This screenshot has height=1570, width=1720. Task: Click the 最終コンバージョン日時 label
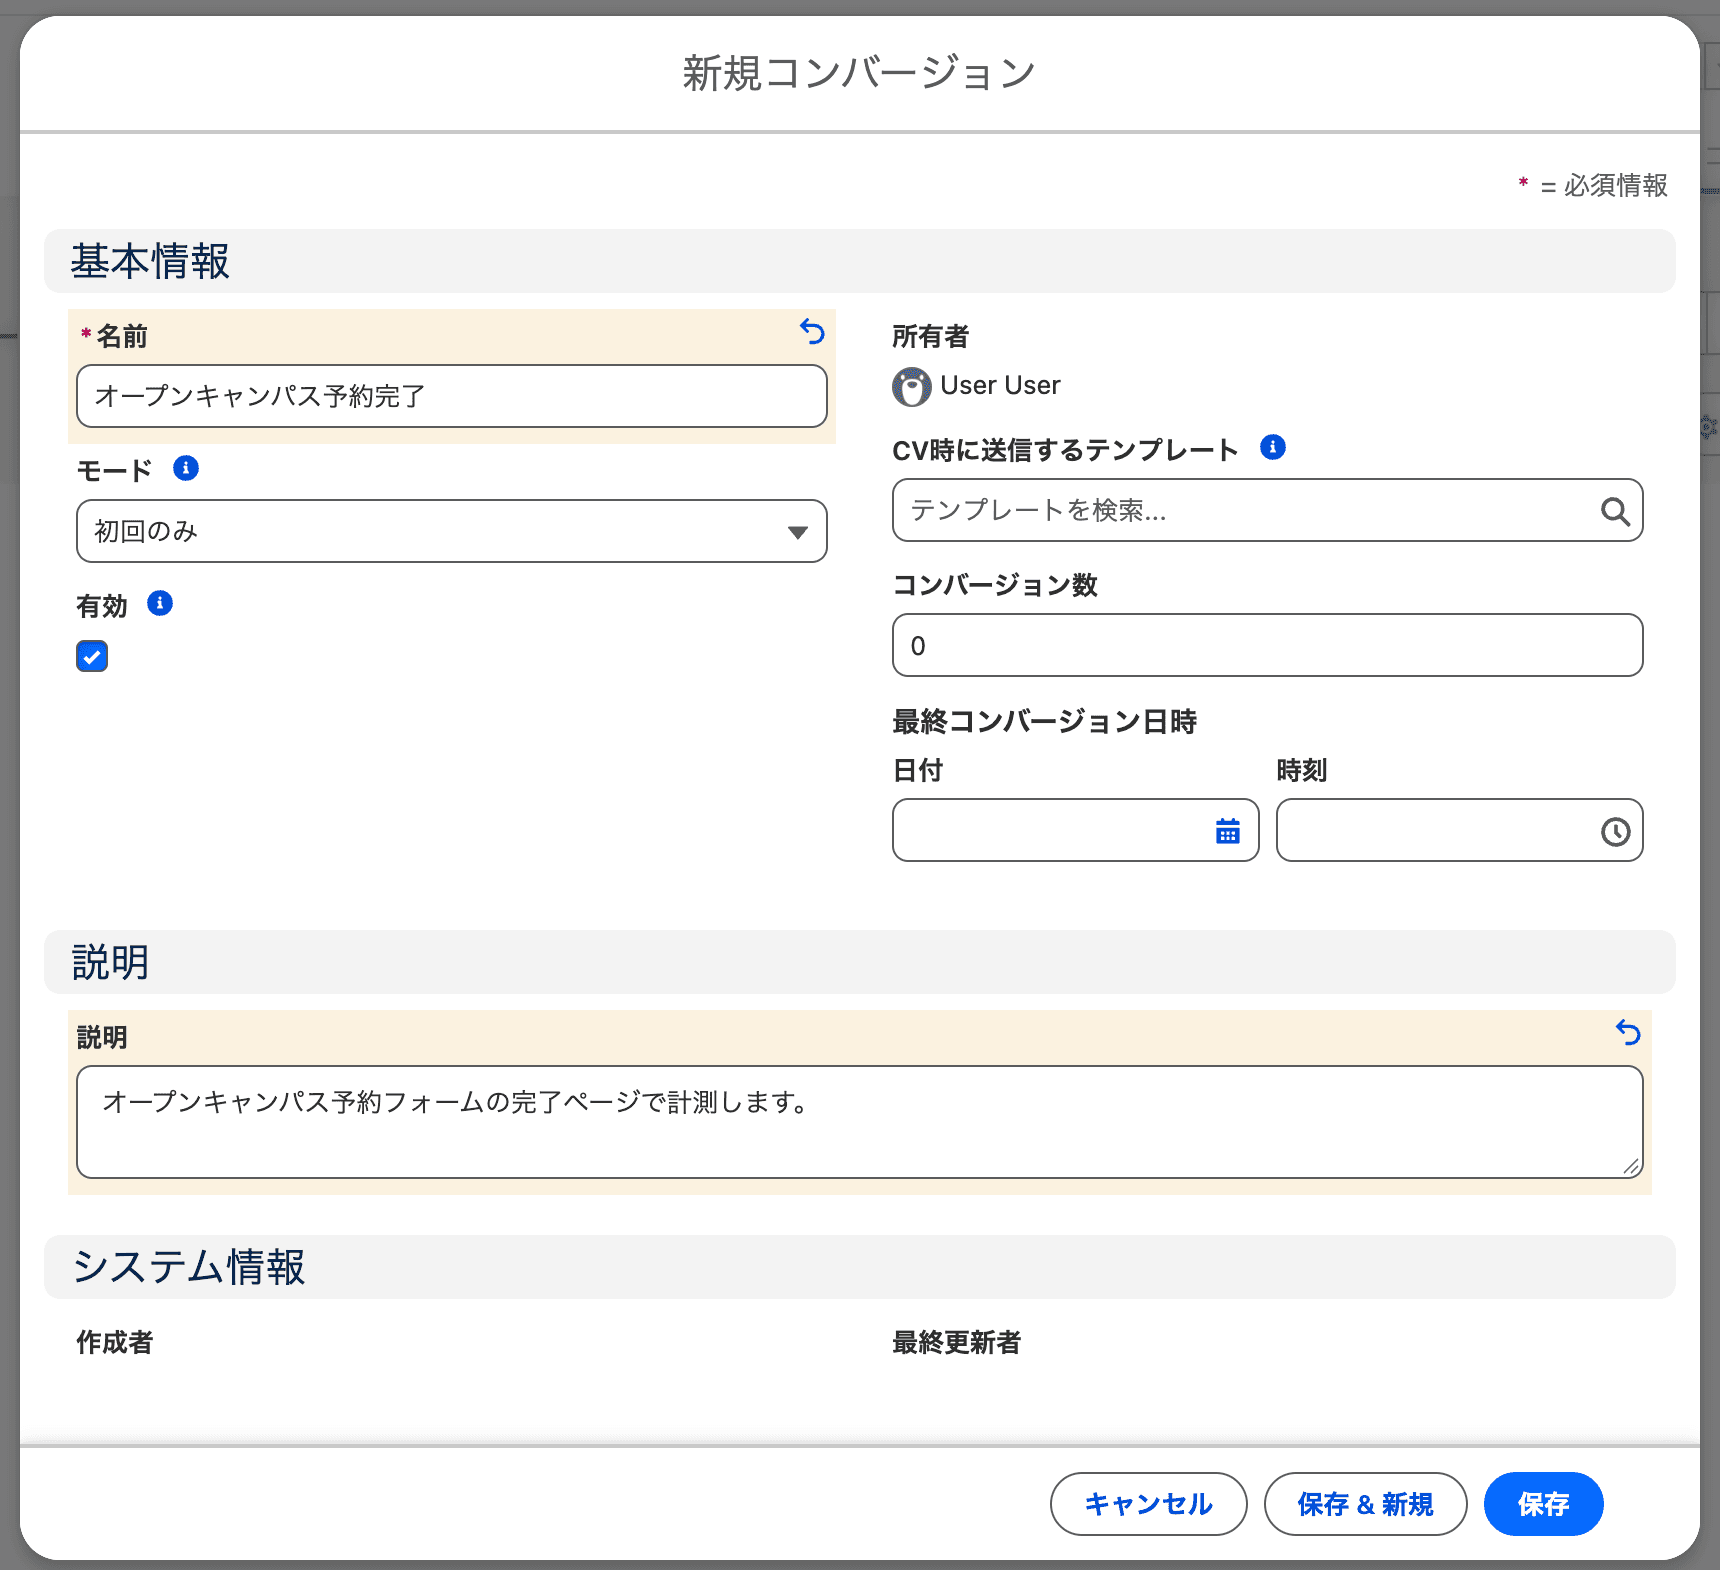coord(1045,721)
